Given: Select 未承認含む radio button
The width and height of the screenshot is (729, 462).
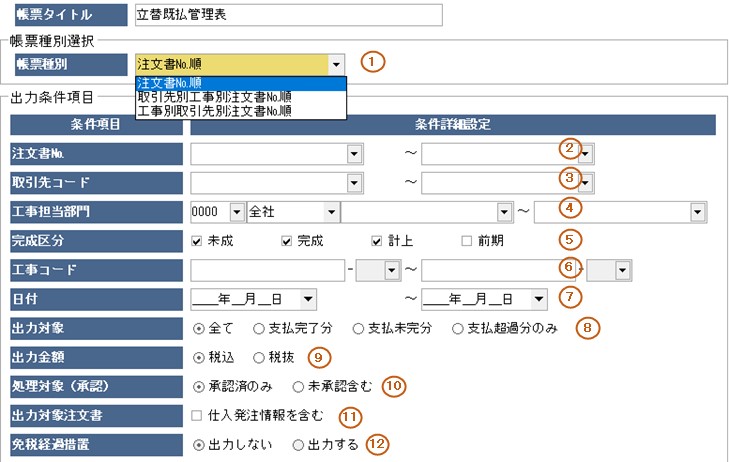Looking at the screenshot, I should (297, 386).
